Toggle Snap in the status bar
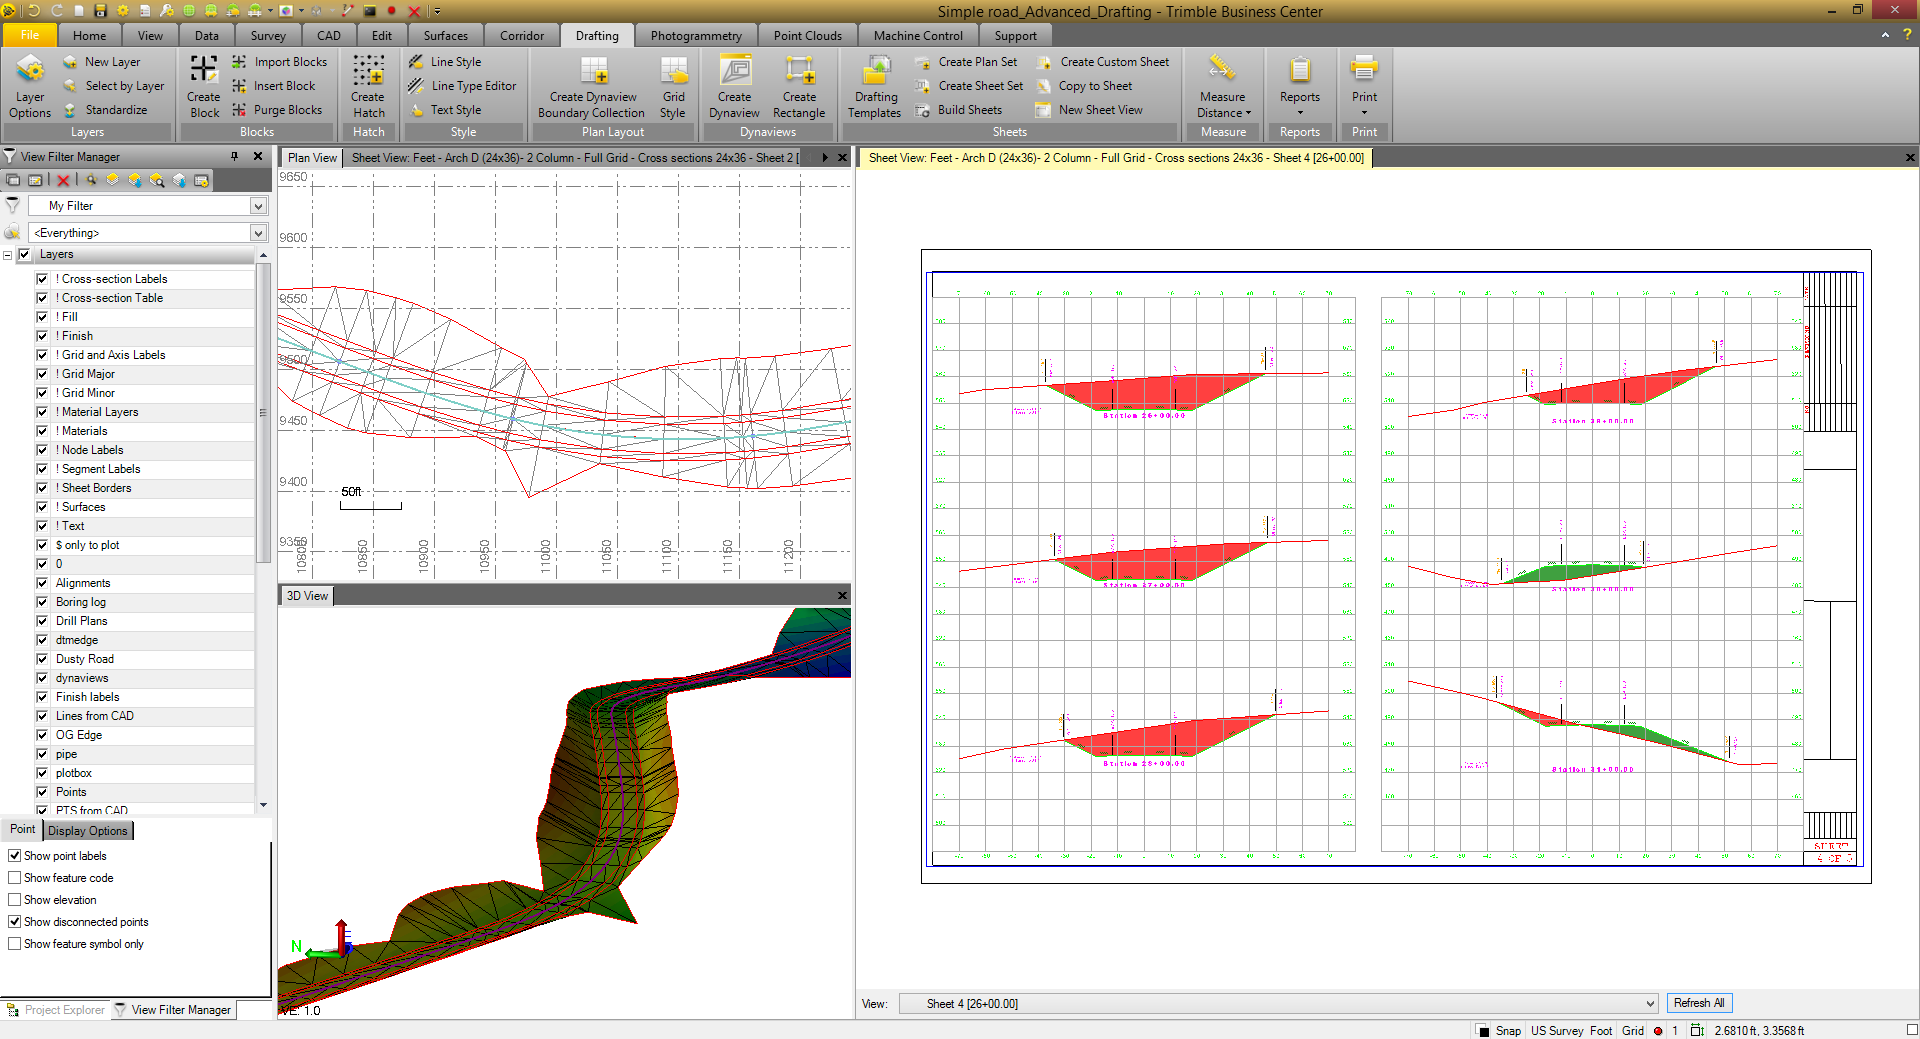 (1508, 1031)
